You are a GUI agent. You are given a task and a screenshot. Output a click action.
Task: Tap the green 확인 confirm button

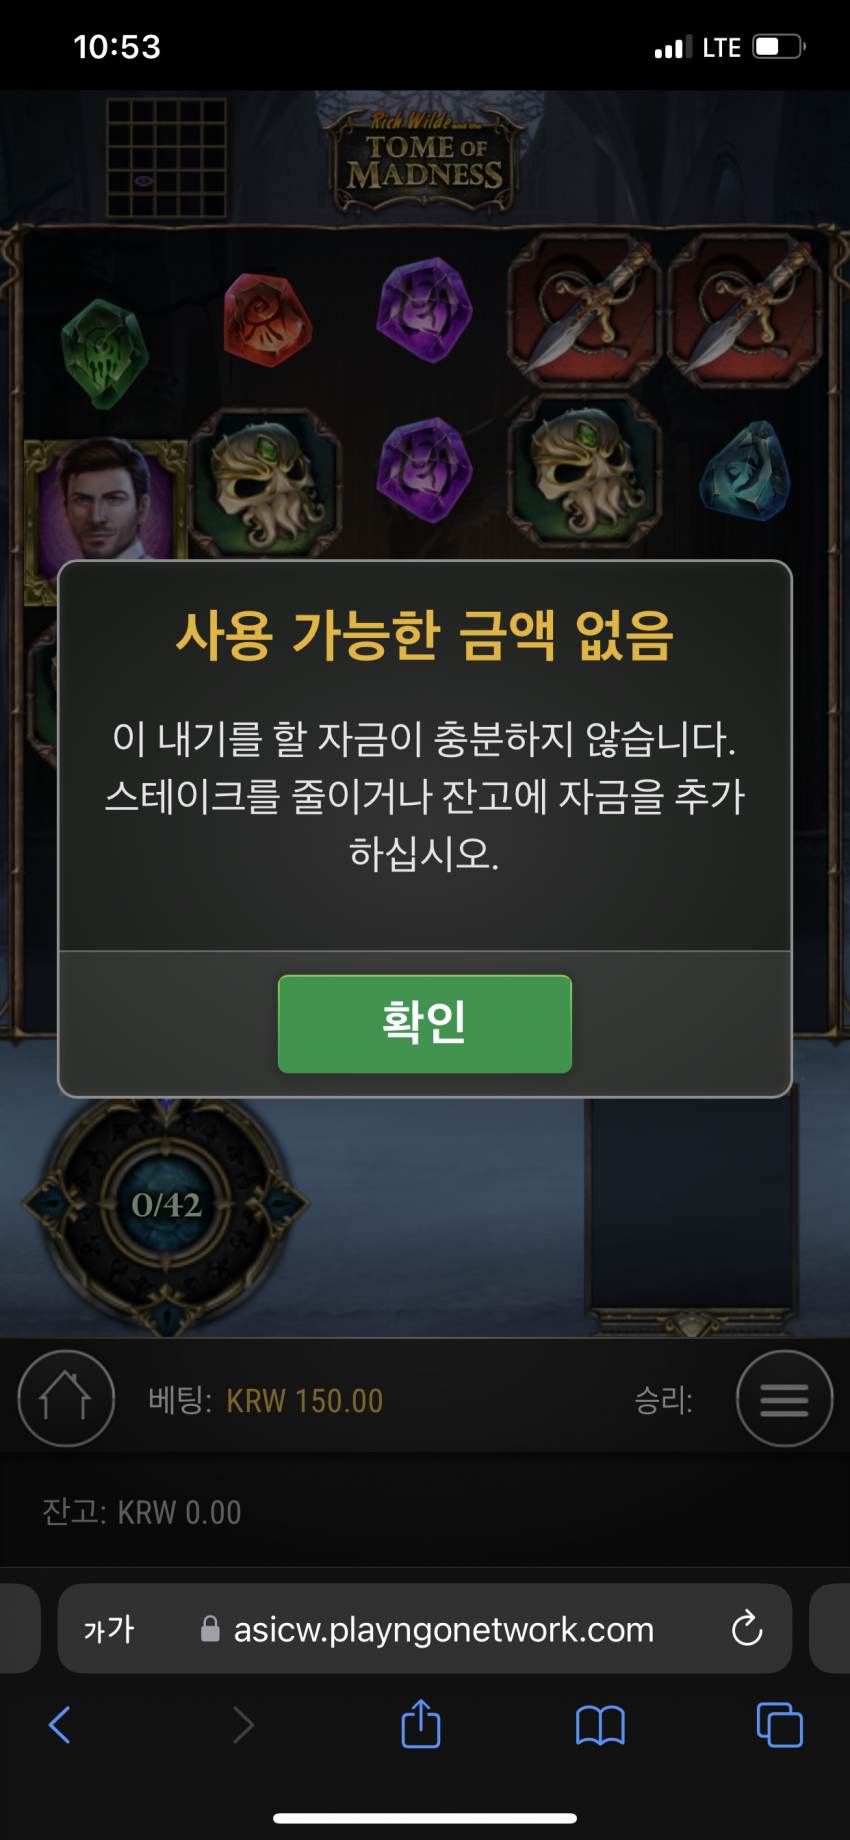pyautogui.click(x=425, y=1023)
